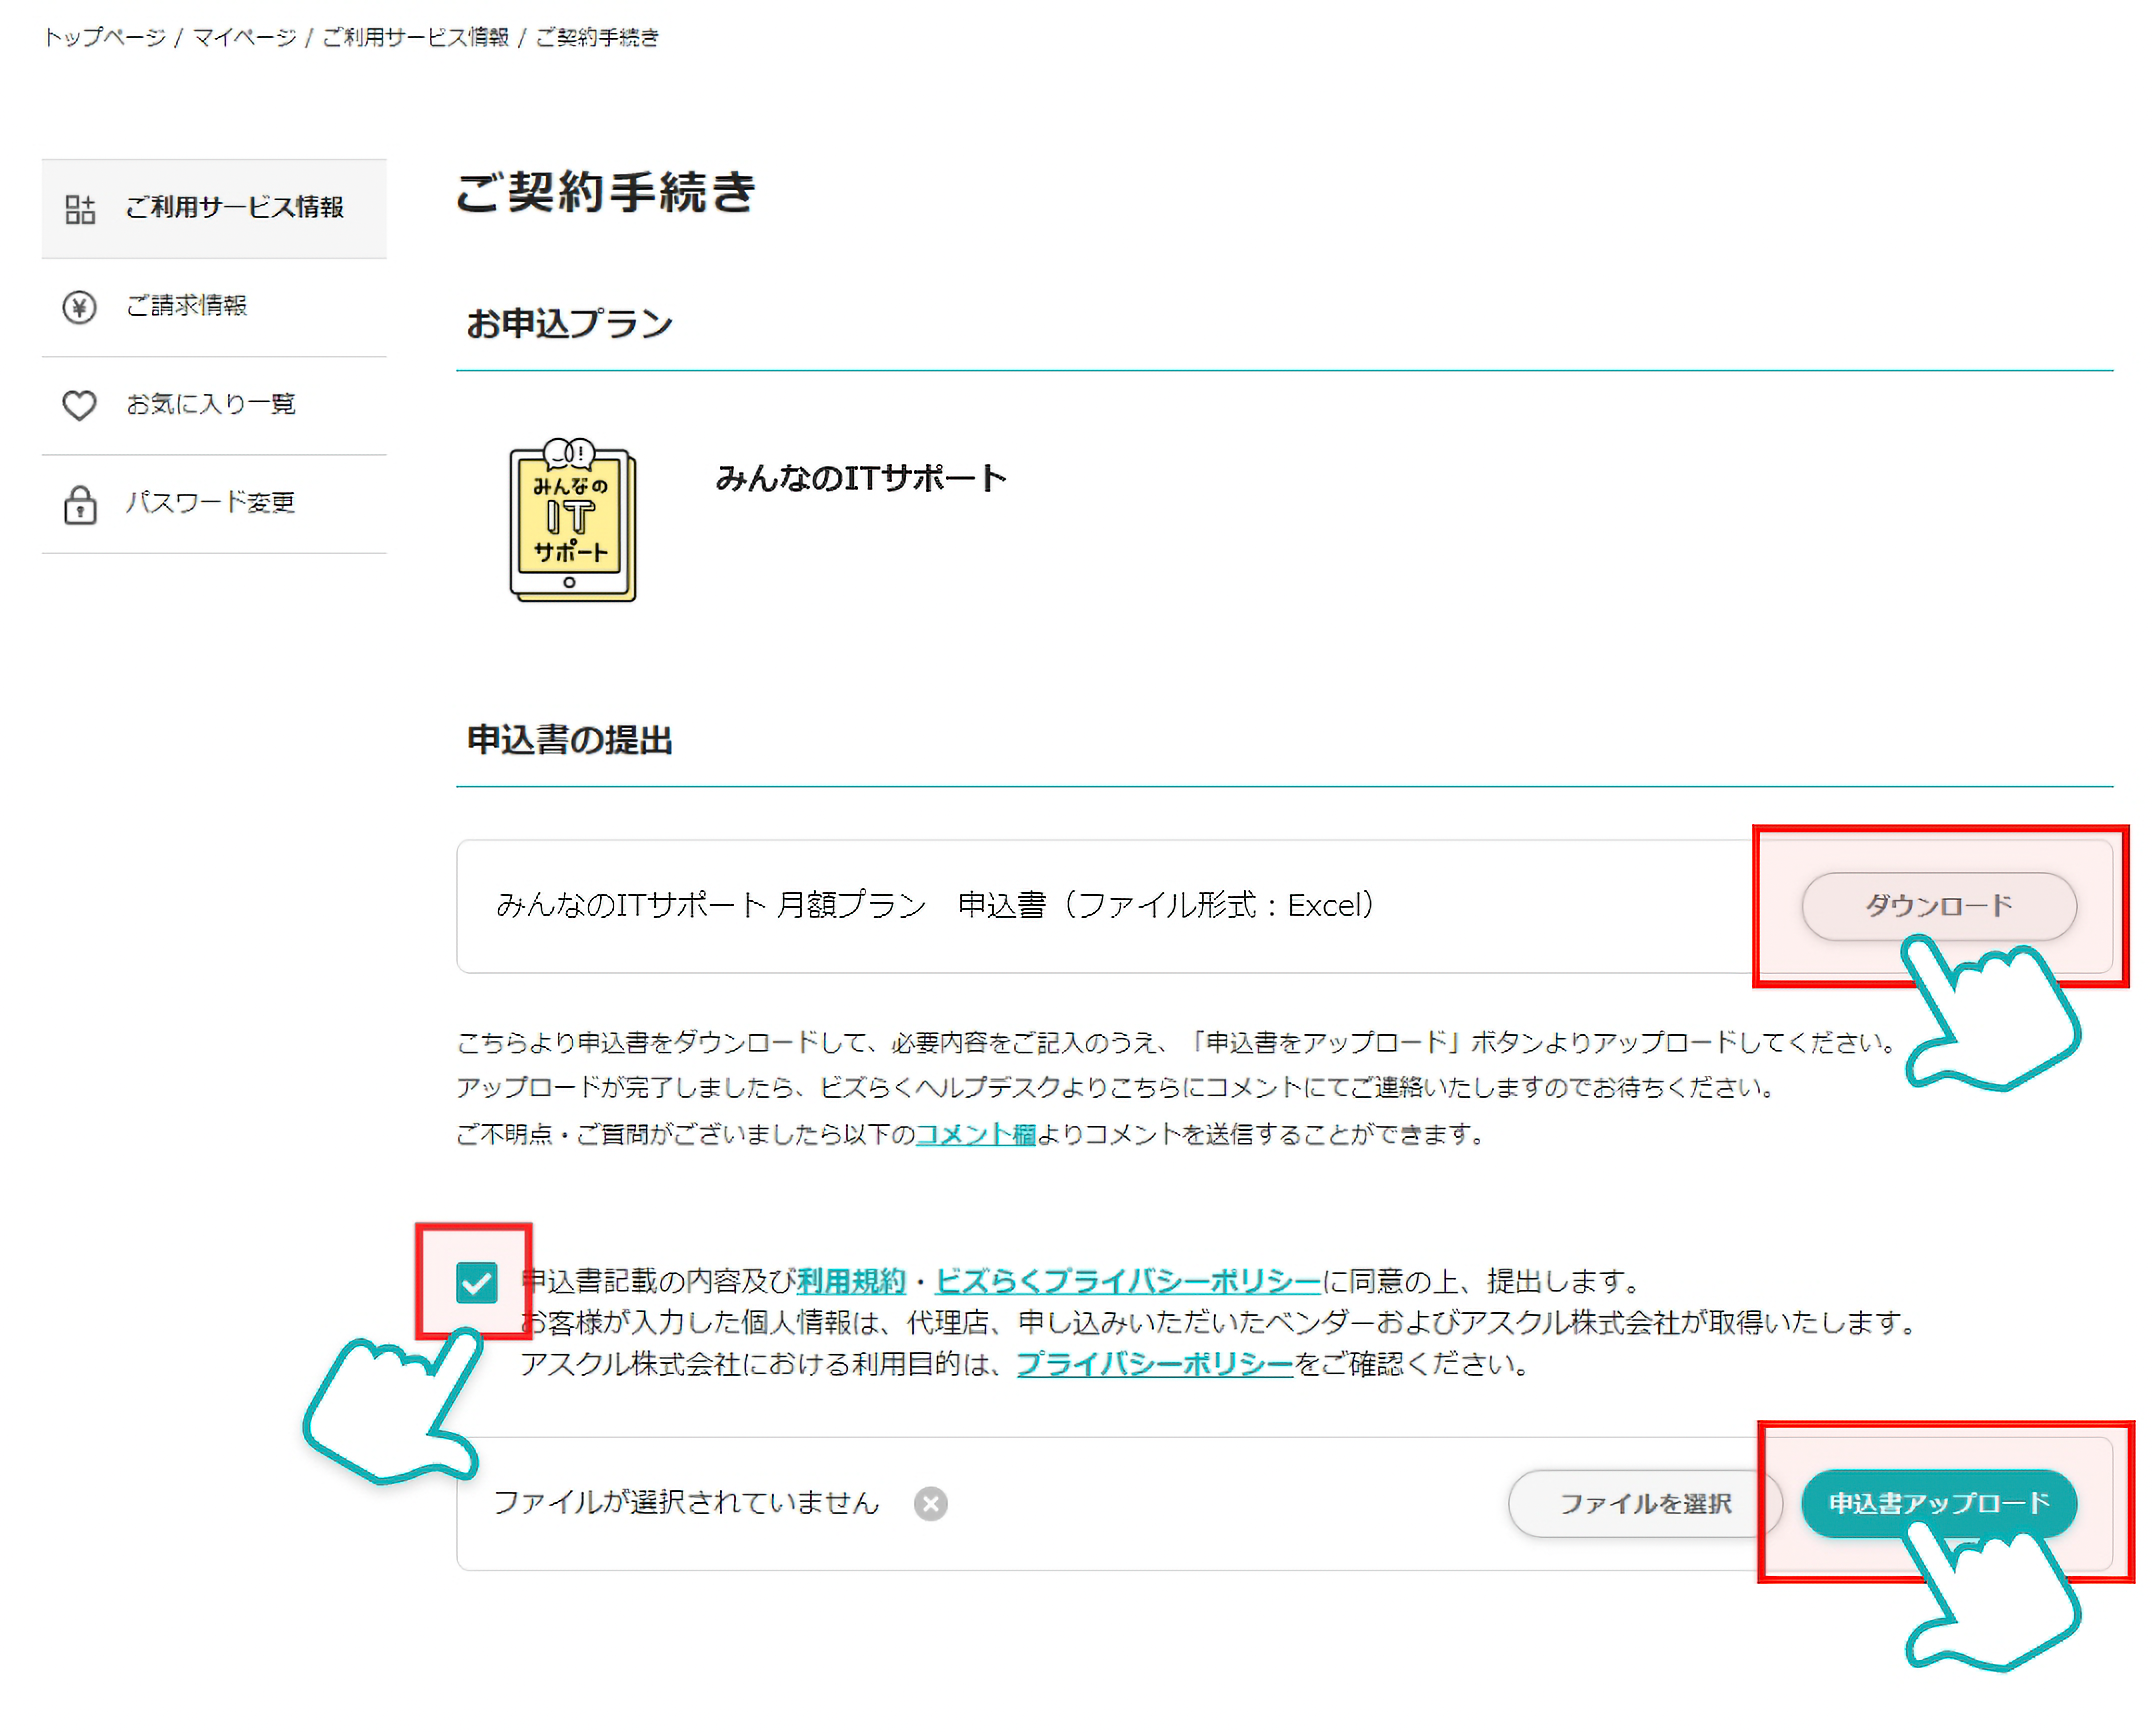Go to トップページ in breadcrumb
2152x1734 pixels.
(104, 38)
